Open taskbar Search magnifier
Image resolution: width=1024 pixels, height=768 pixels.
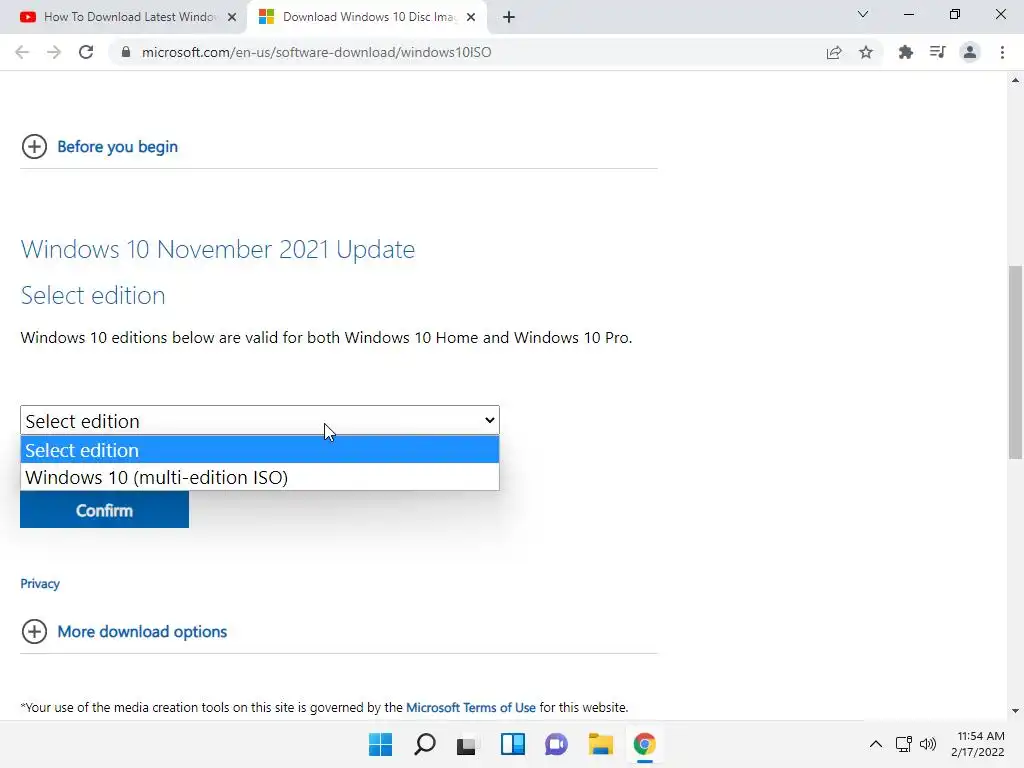[x=424, y=744]
